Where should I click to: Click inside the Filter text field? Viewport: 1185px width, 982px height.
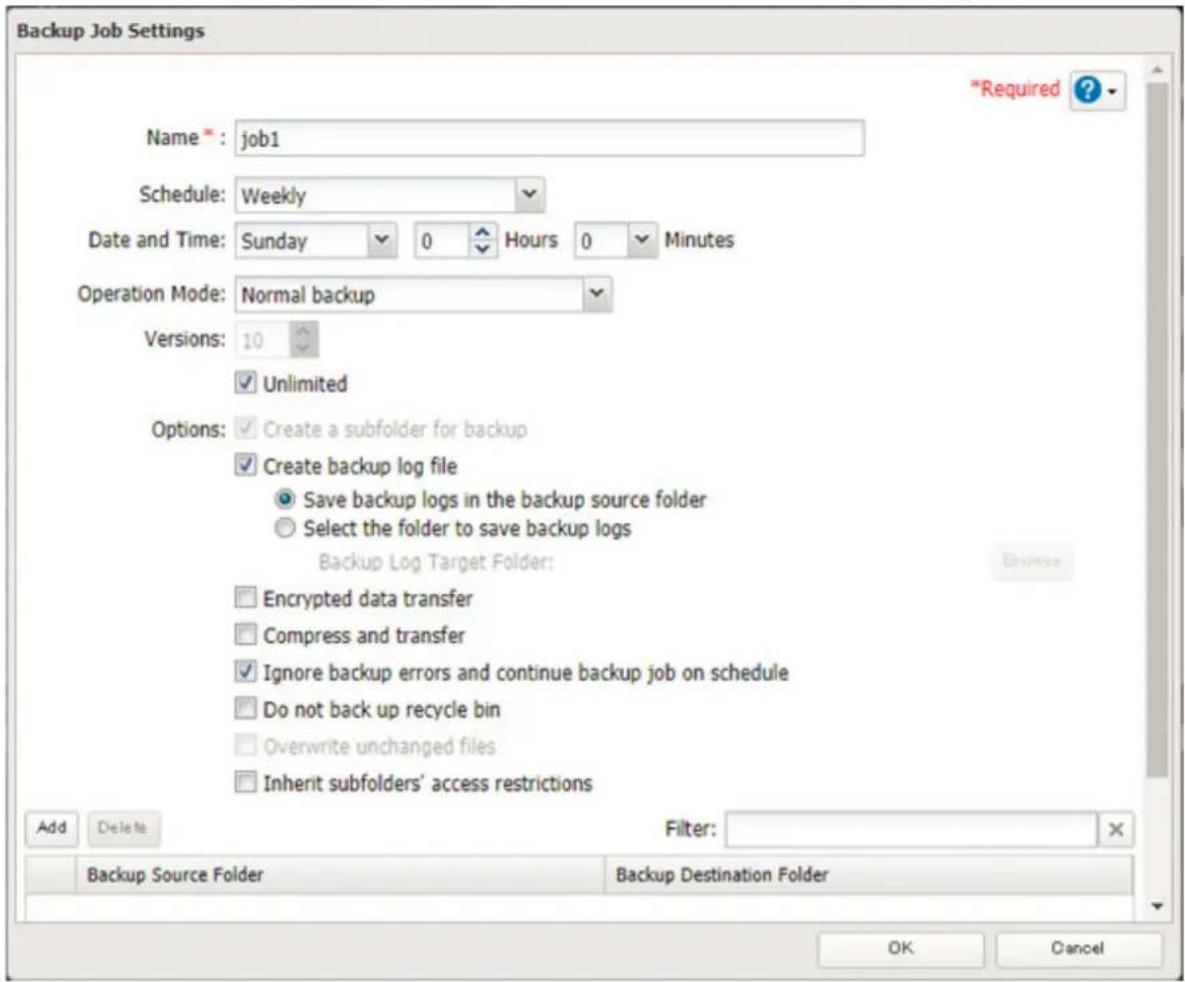(x=911, y=829)
